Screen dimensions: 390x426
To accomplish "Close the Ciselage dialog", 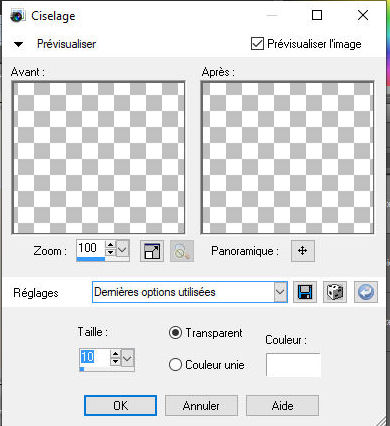I will pos(363,15).
